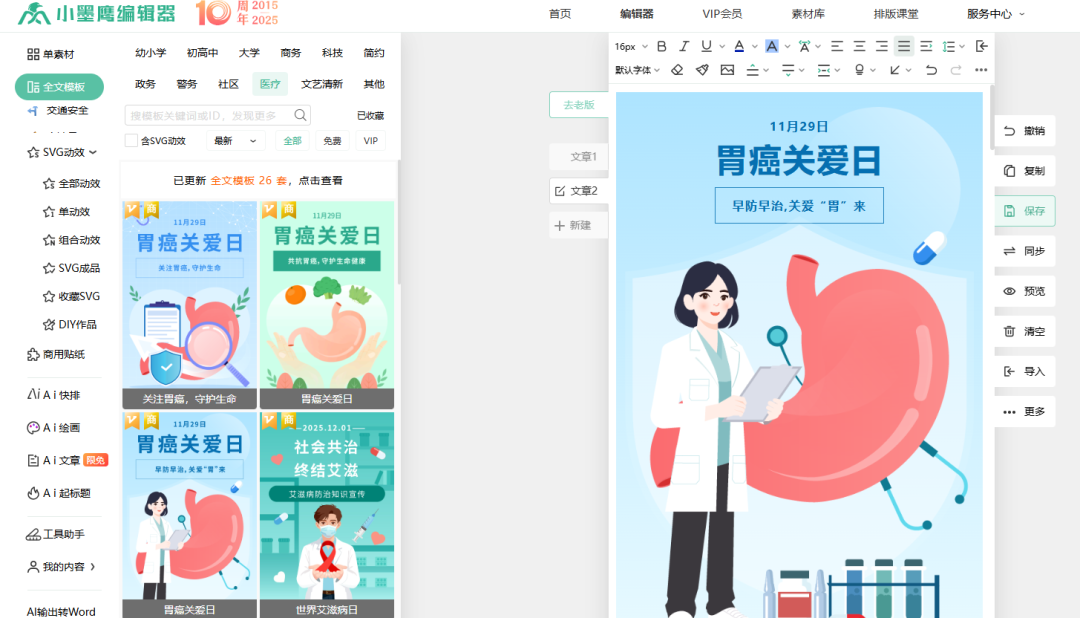Select the format painter icon in the toolbar
The height and width of the screenshot is (618, 1080).
click(704, 69)
